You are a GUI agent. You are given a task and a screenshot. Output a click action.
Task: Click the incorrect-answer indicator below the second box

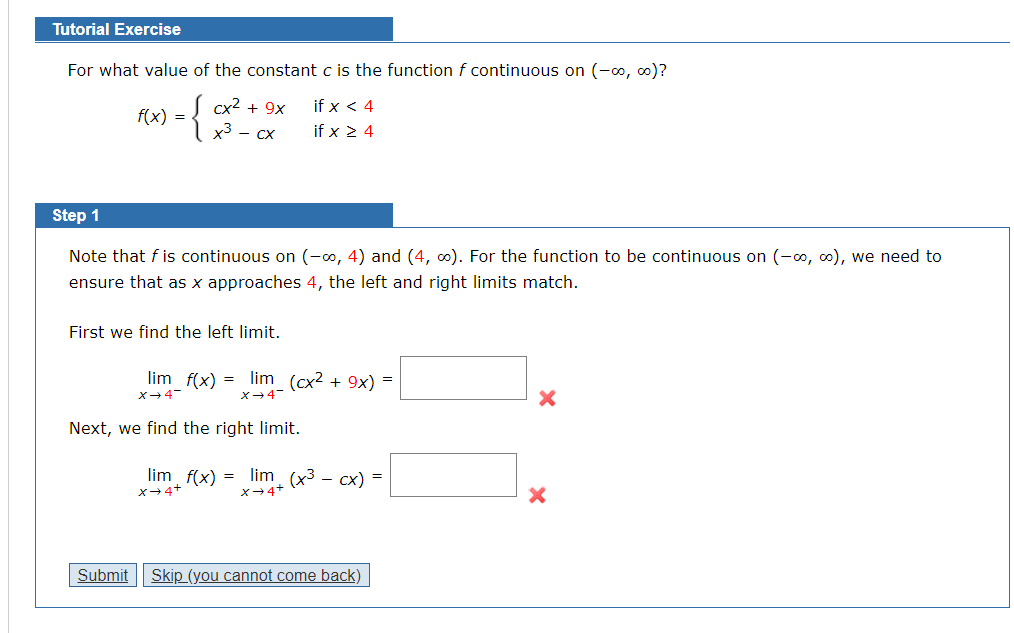pyautogui.click(x=537, y=495)
